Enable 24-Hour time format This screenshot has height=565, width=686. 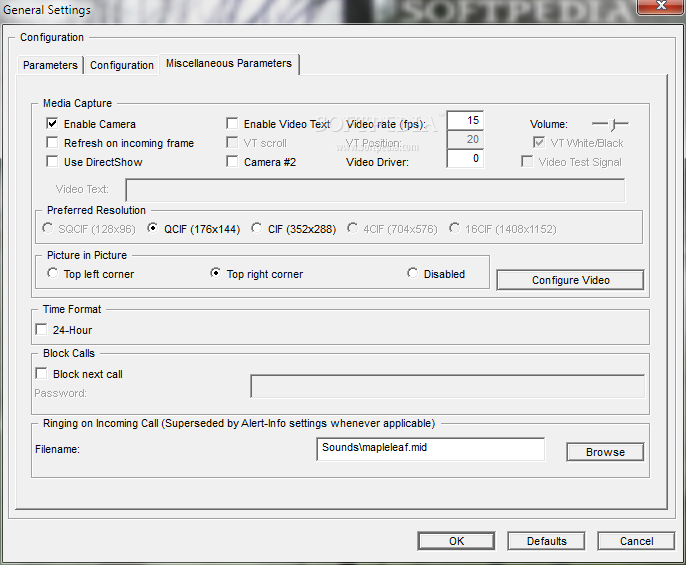point(42,330)
